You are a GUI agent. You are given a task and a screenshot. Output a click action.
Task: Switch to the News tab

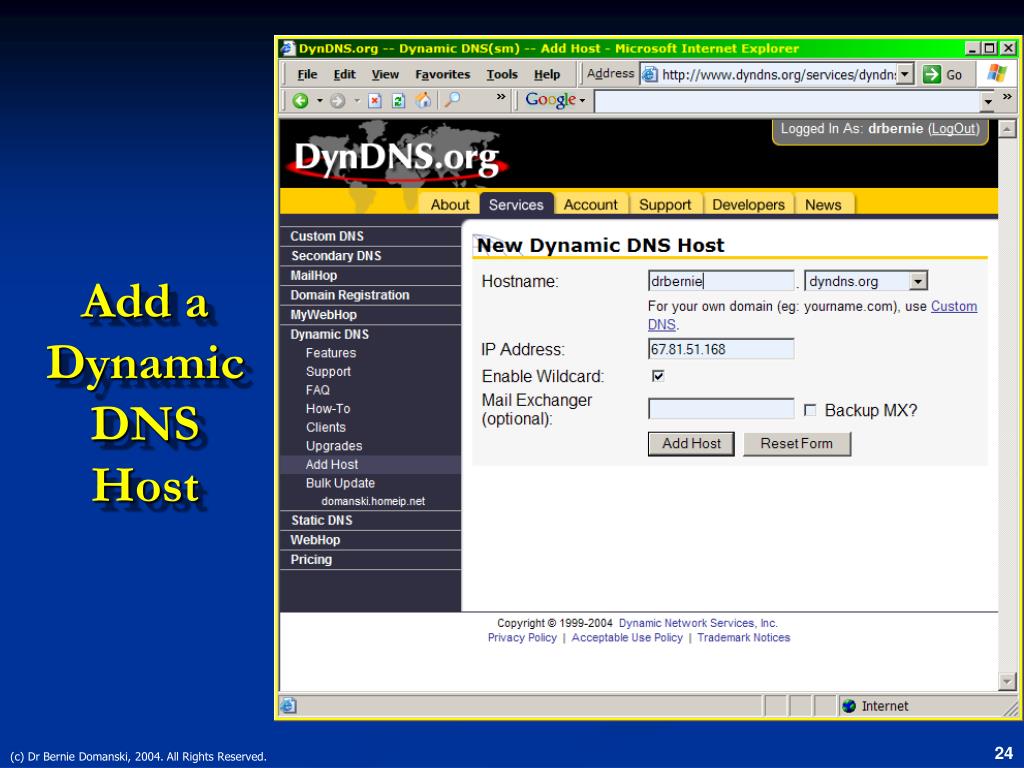click(823, 204)
